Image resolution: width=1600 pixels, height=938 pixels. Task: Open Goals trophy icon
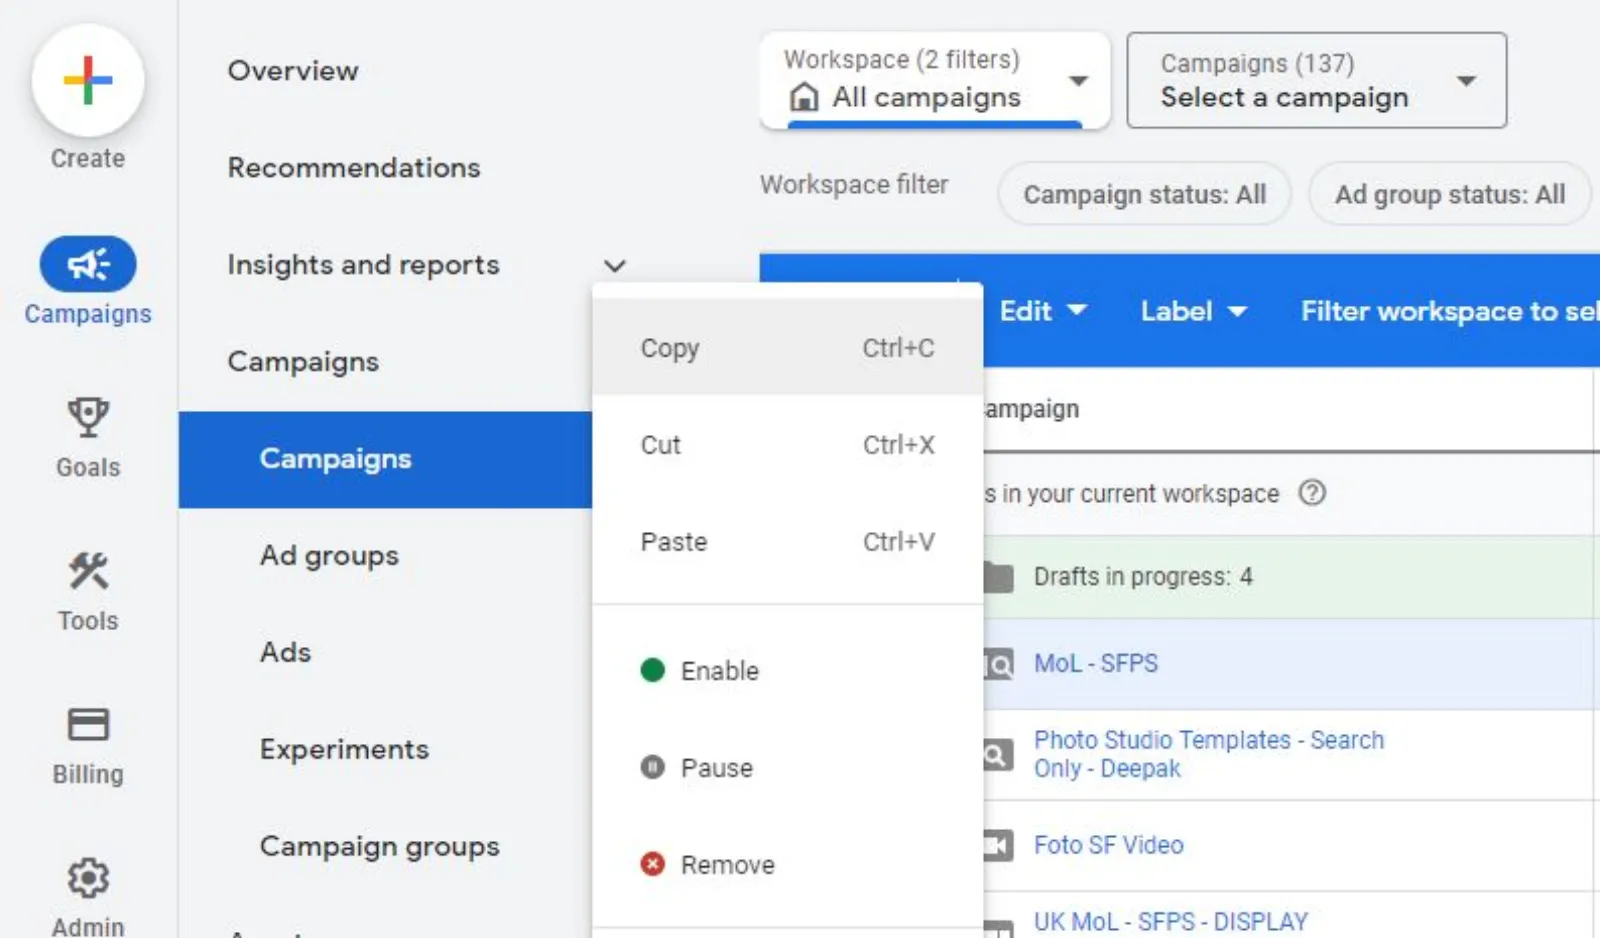click(x=88, y=418)
